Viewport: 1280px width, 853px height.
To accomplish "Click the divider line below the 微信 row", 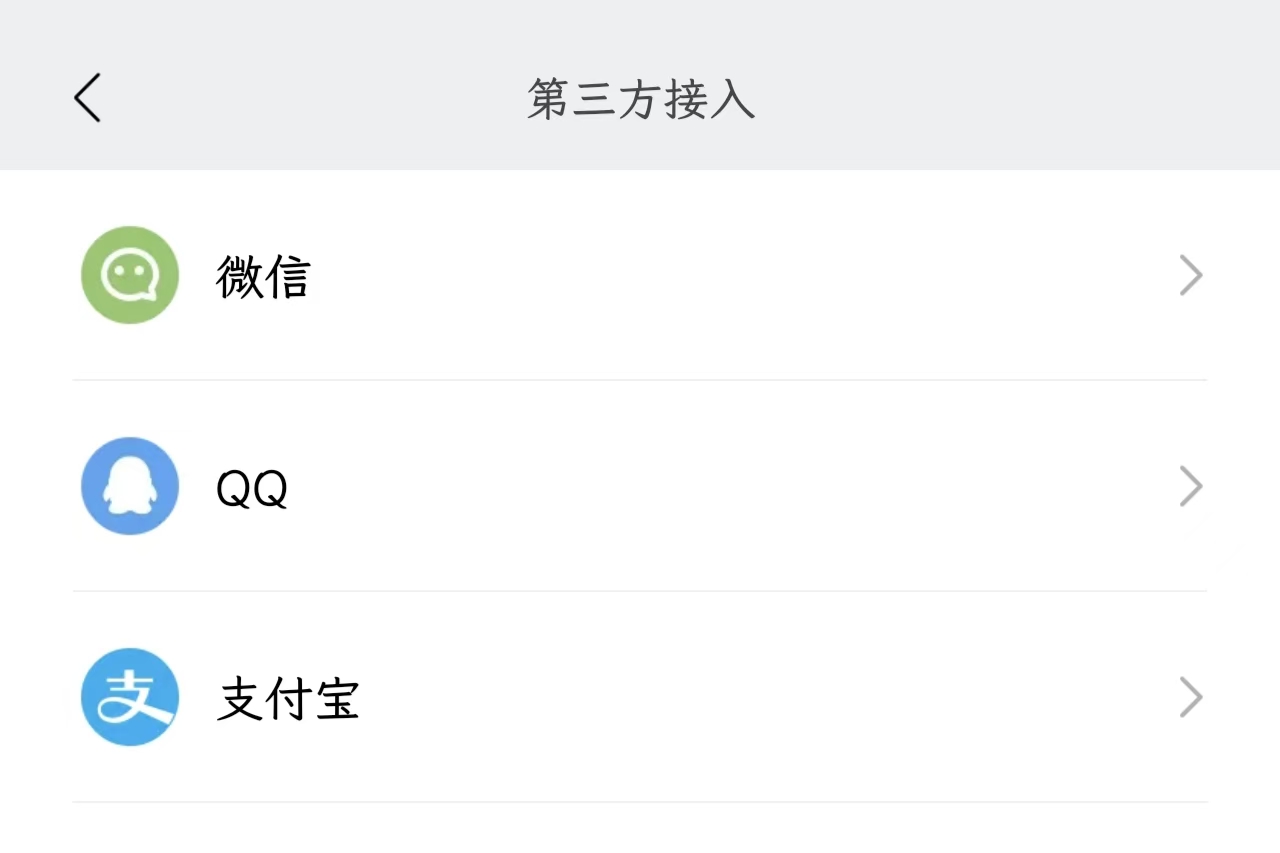I will click(640, 380).
